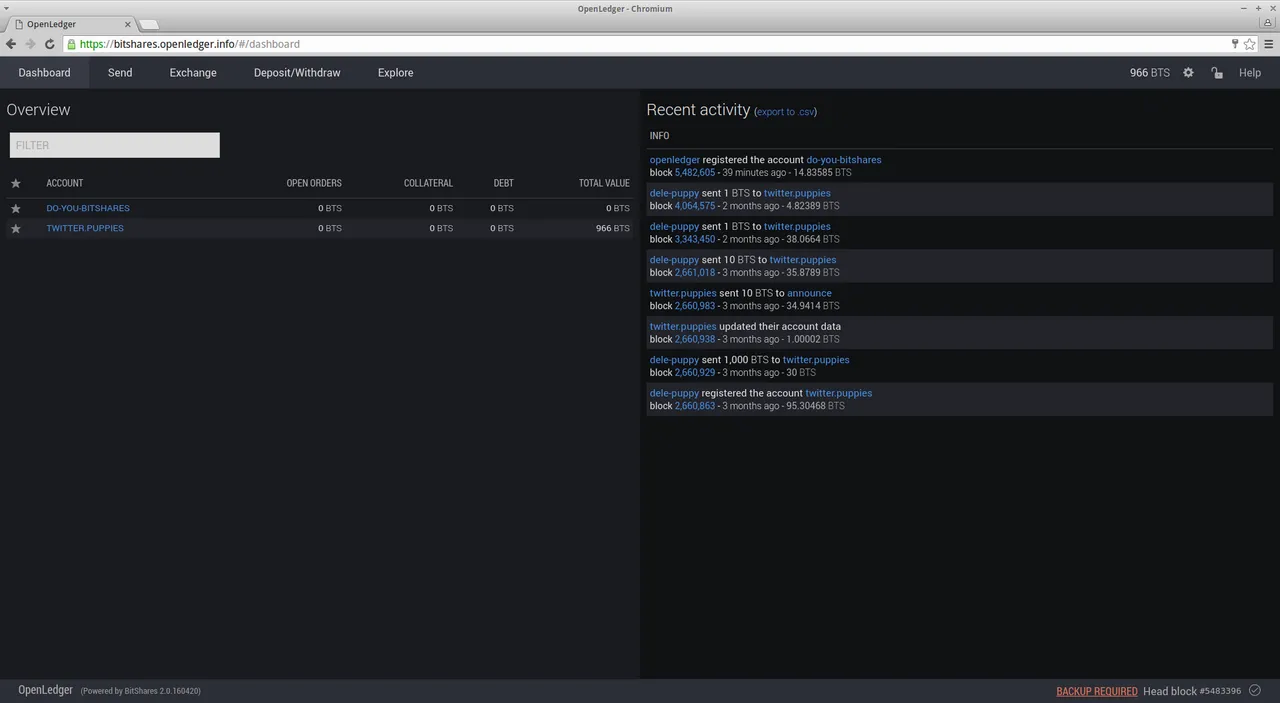Viewport: 1280px width, 703px height.
Task: Star the TWITTER.PUPPIES account
Action: pyautogui.click(x=15, y=228)
